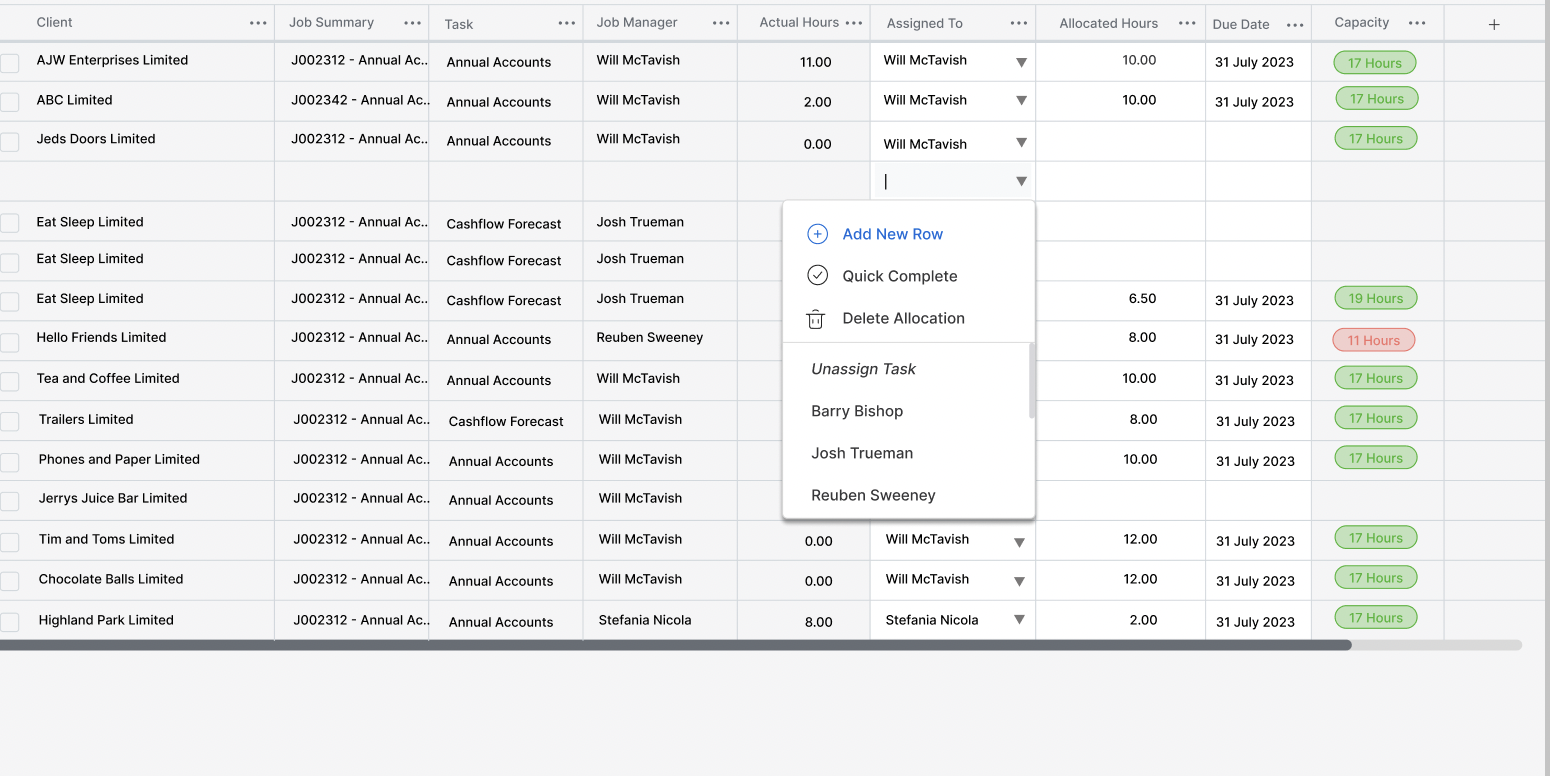1550x776 pixels.
Task: Click the assignee list vertical scrollbar
Action: pyautogui.click(x=1032, y=380)
